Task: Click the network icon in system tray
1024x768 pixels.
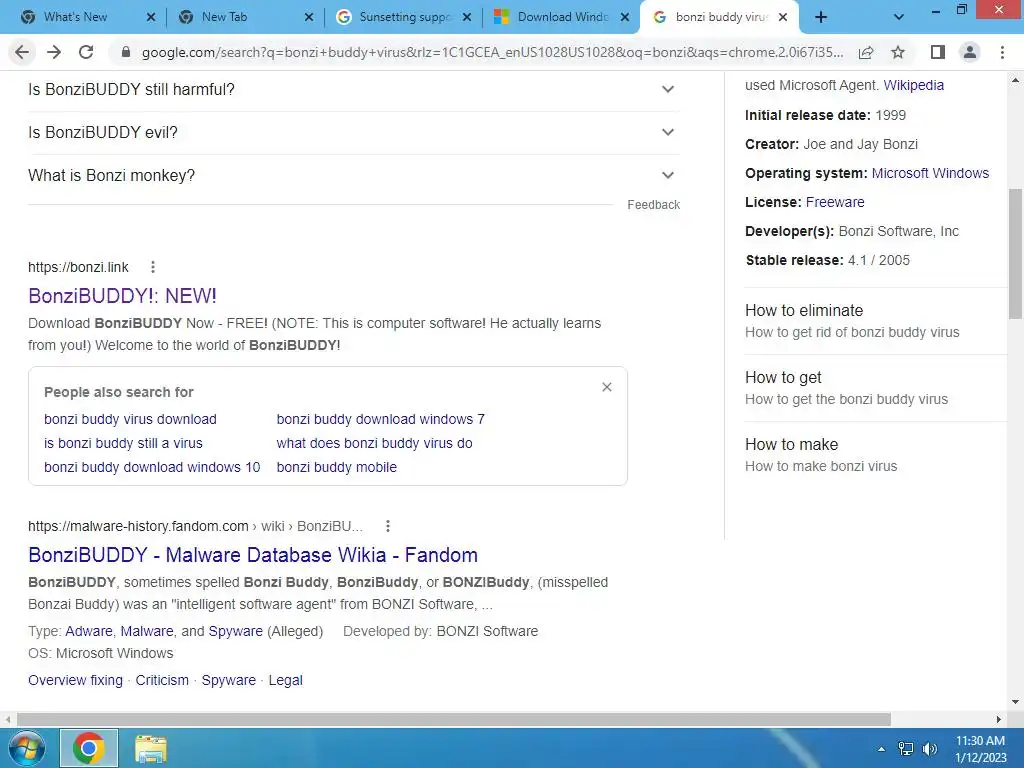Action: click(x=906, y=749)
